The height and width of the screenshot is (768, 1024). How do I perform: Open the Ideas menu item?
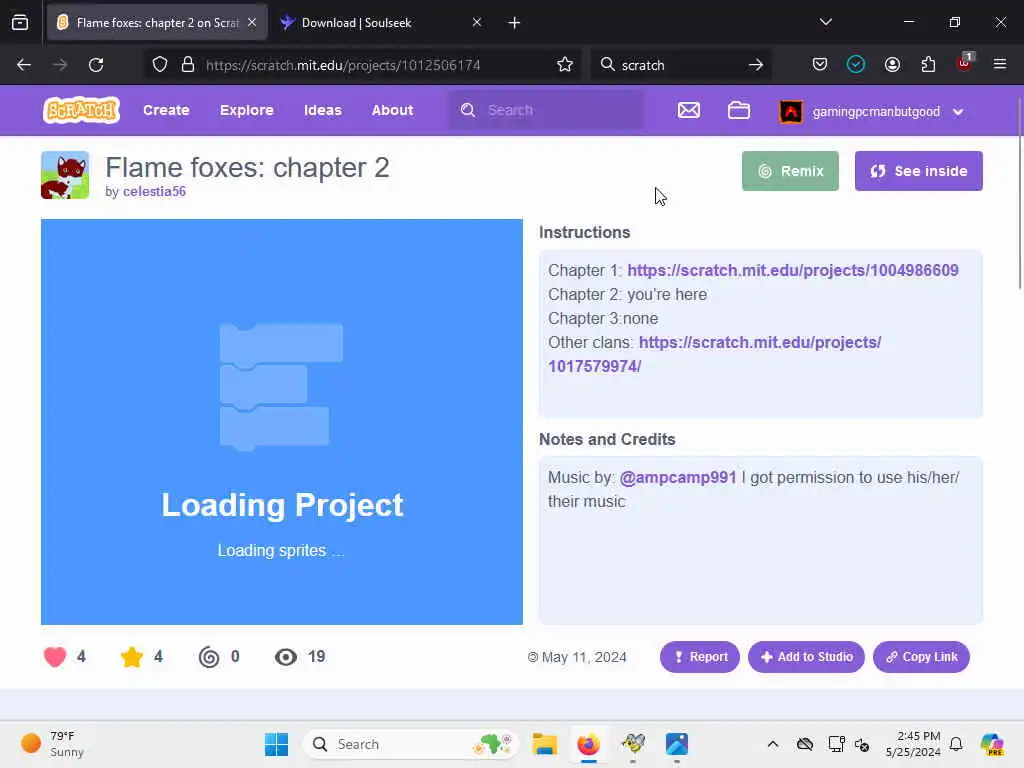coord(323,110)
